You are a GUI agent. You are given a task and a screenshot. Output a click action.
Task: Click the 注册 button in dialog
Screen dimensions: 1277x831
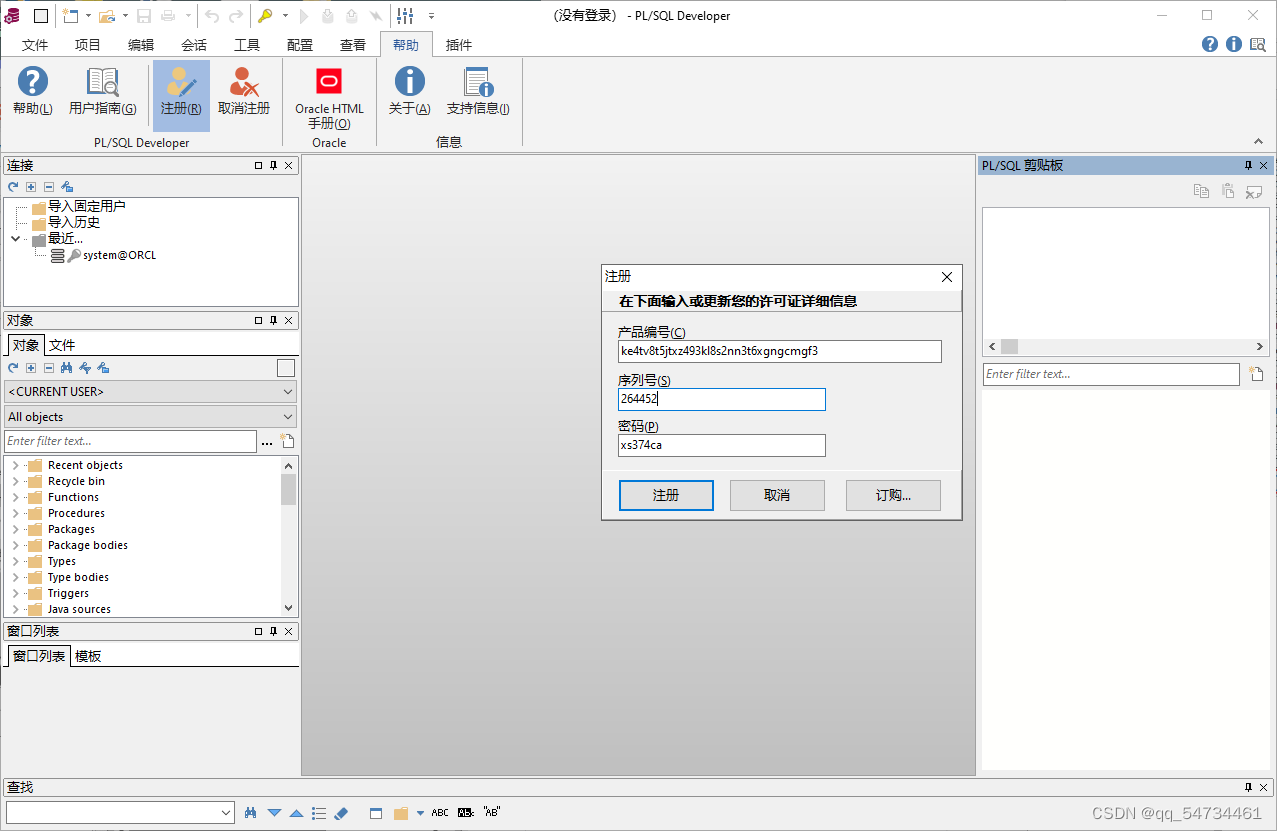(666, 495)
